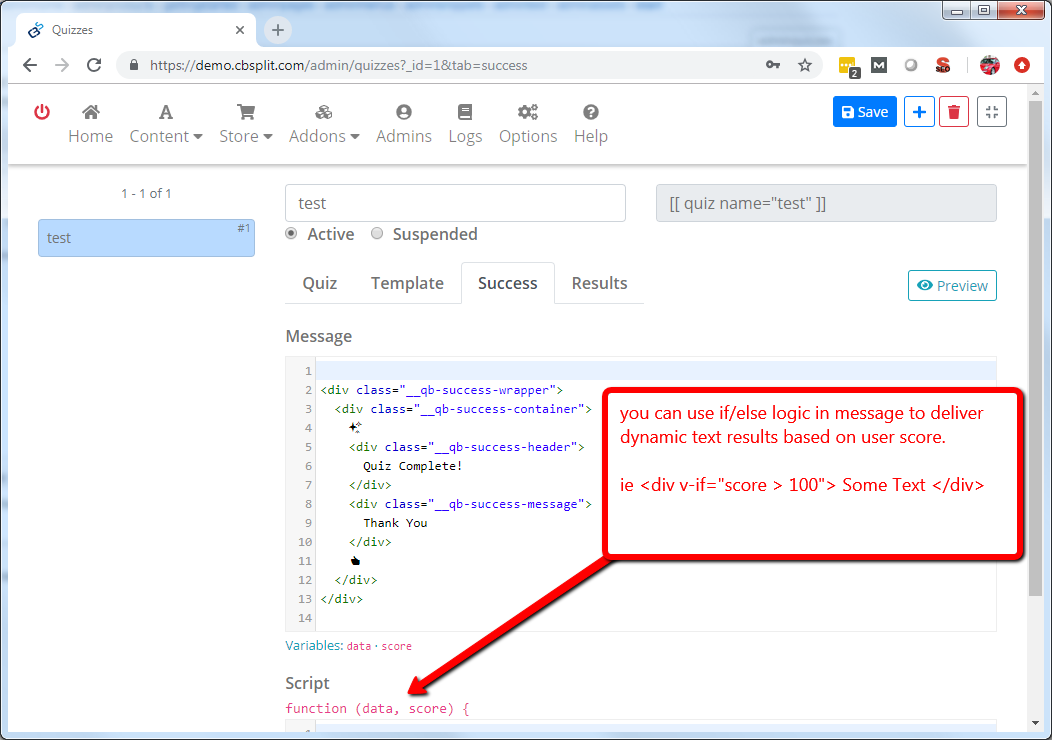Expand the Content dropdown menu
This screenshot has width=1052, height=740.
[x=166, y=124]
